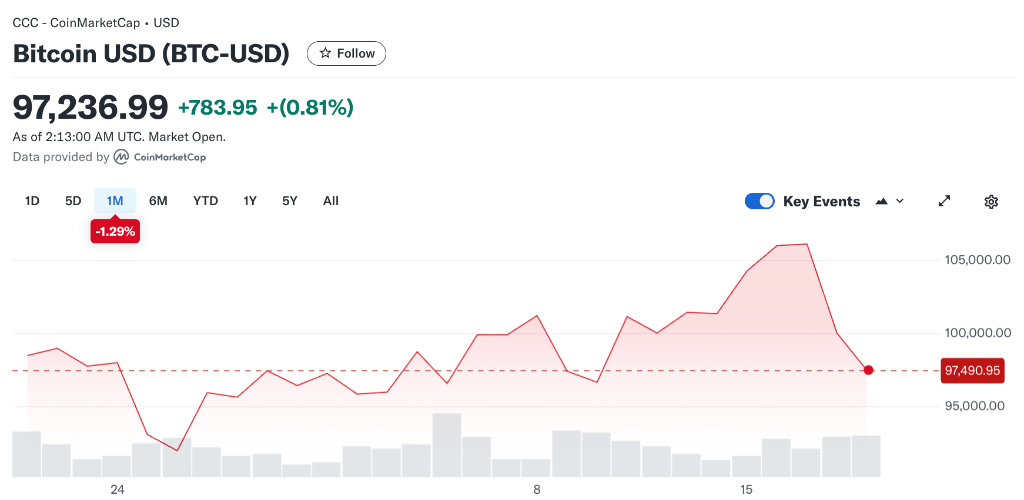
Task: Click the red 97,490.95 price label
Action: tap(972, 371)
